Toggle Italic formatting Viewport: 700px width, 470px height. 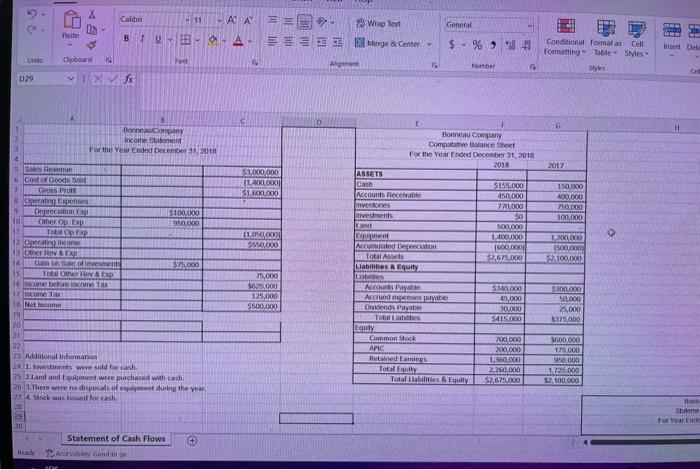pos(142,39)
